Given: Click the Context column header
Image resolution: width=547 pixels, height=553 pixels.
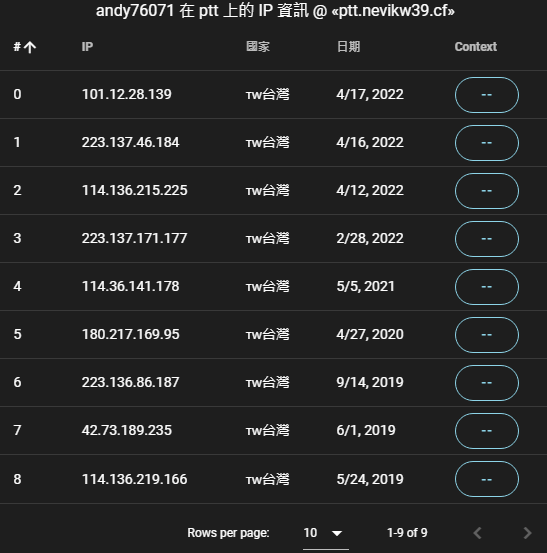Looking at the screenshot, I should pyautogui.click(x=475, y=47).
